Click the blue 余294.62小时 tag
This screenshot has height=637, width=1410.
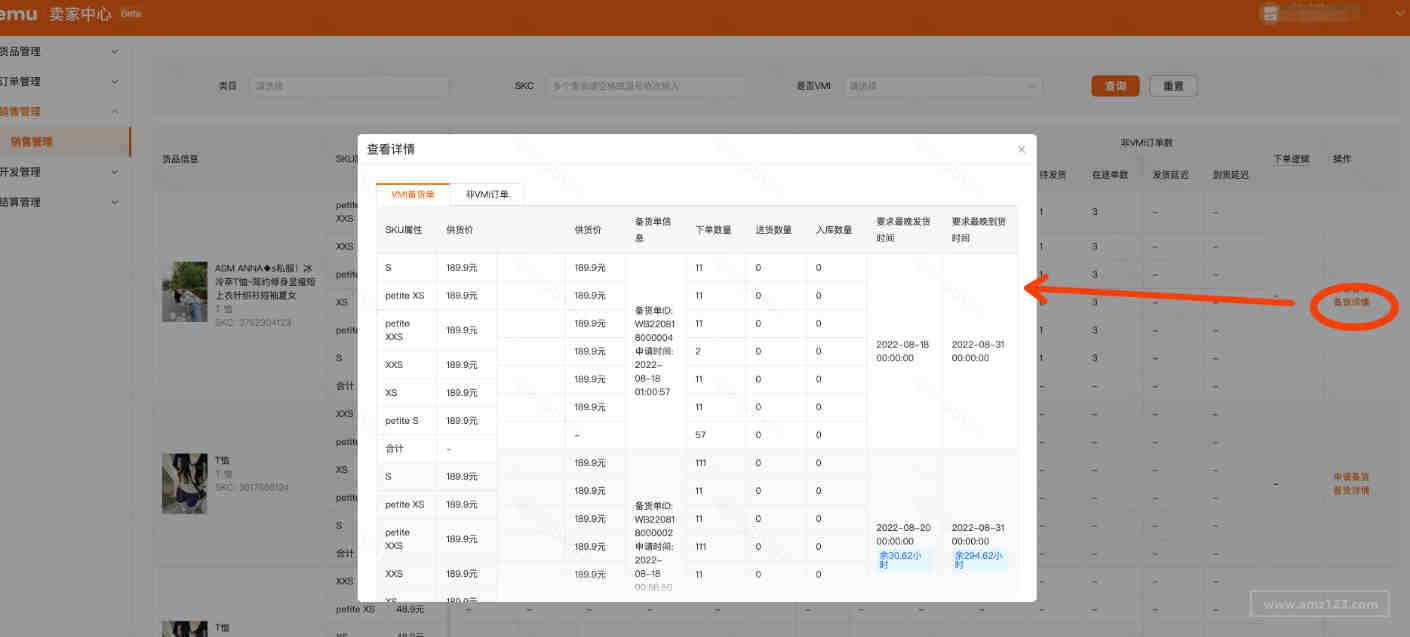979,560
